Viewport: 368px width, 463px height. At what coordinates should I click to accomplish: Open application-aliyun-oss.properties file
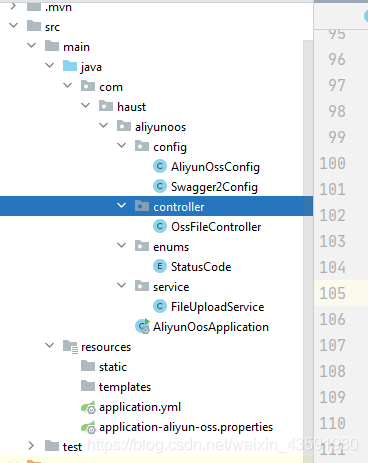pyautogui.click(x=186, y=427)
